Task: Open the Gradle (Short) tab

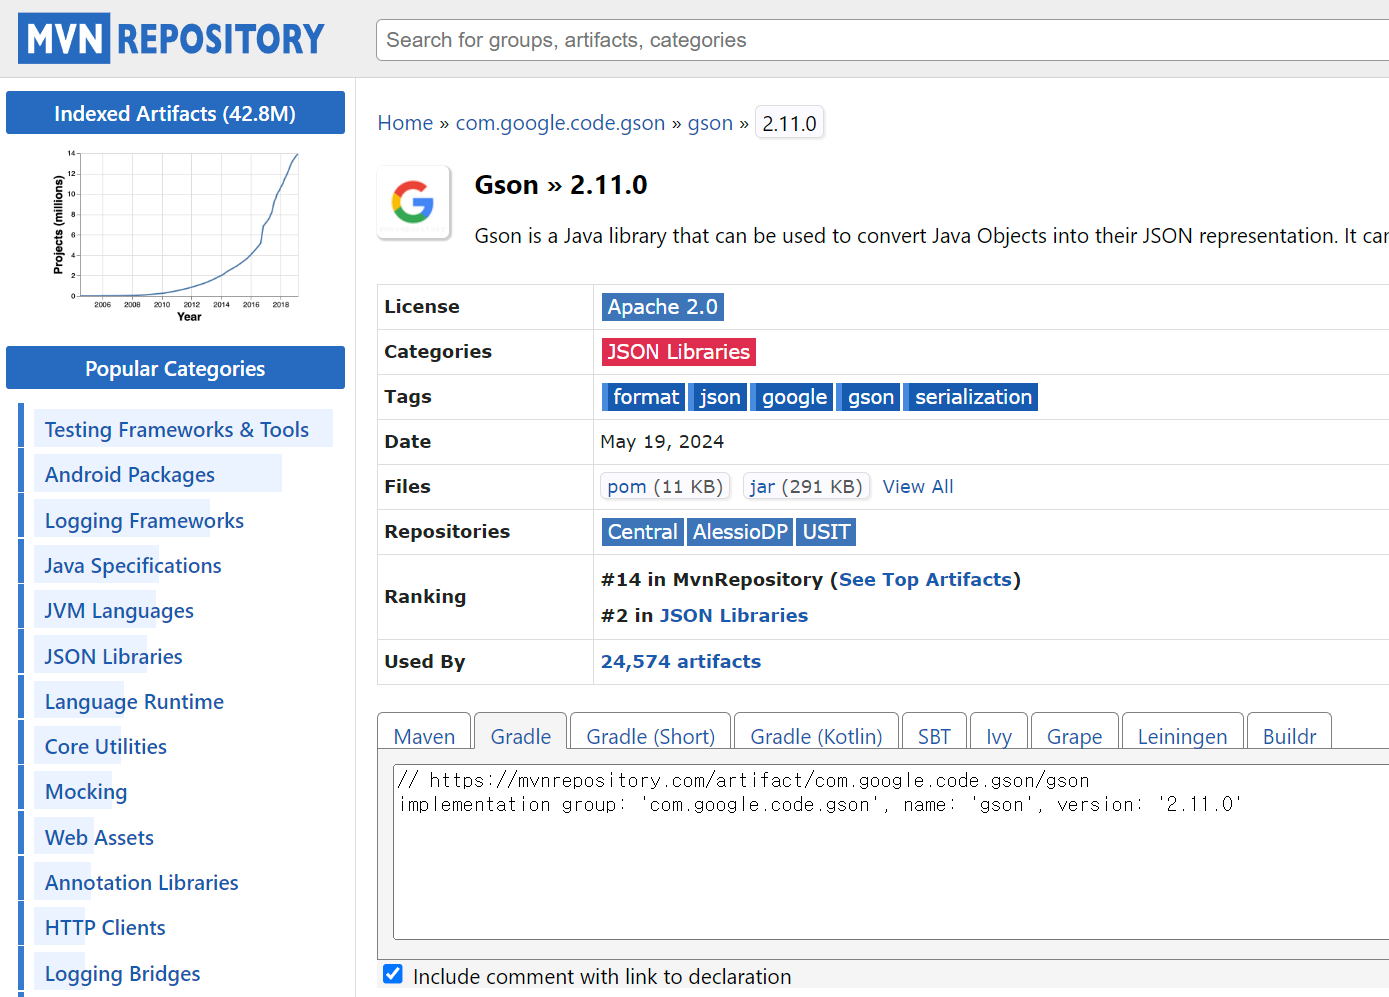Action: [651, 731]
